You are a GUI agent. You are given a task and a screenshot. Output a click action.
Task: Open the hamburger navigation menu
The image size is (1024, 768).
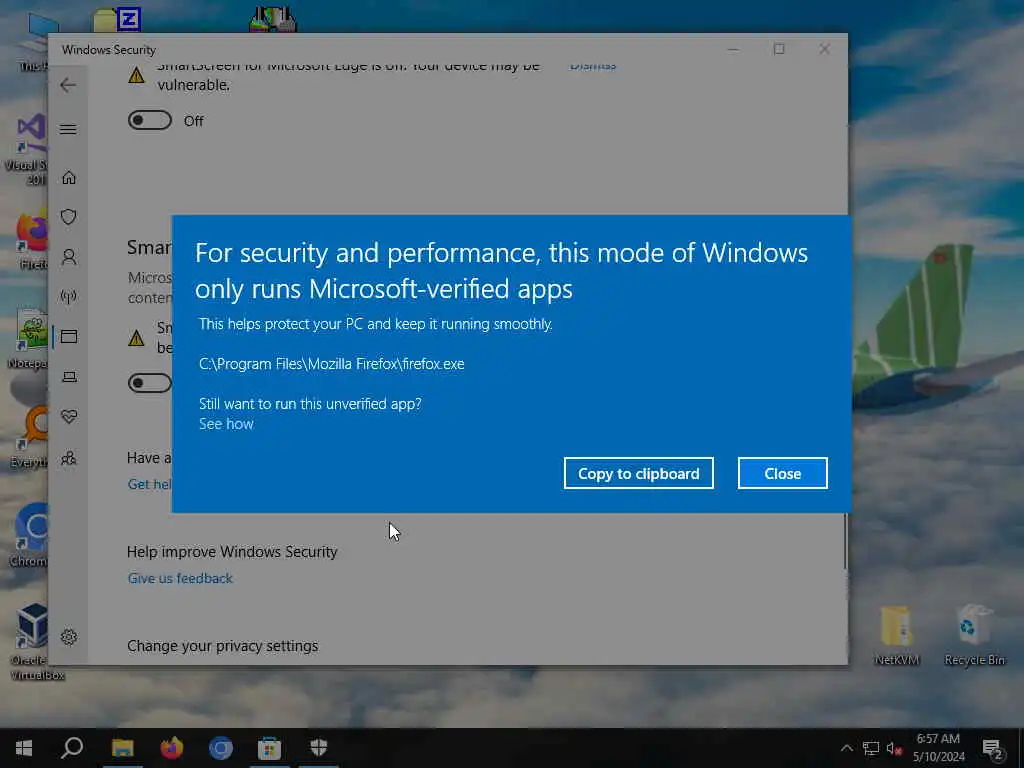click(68, 129)
